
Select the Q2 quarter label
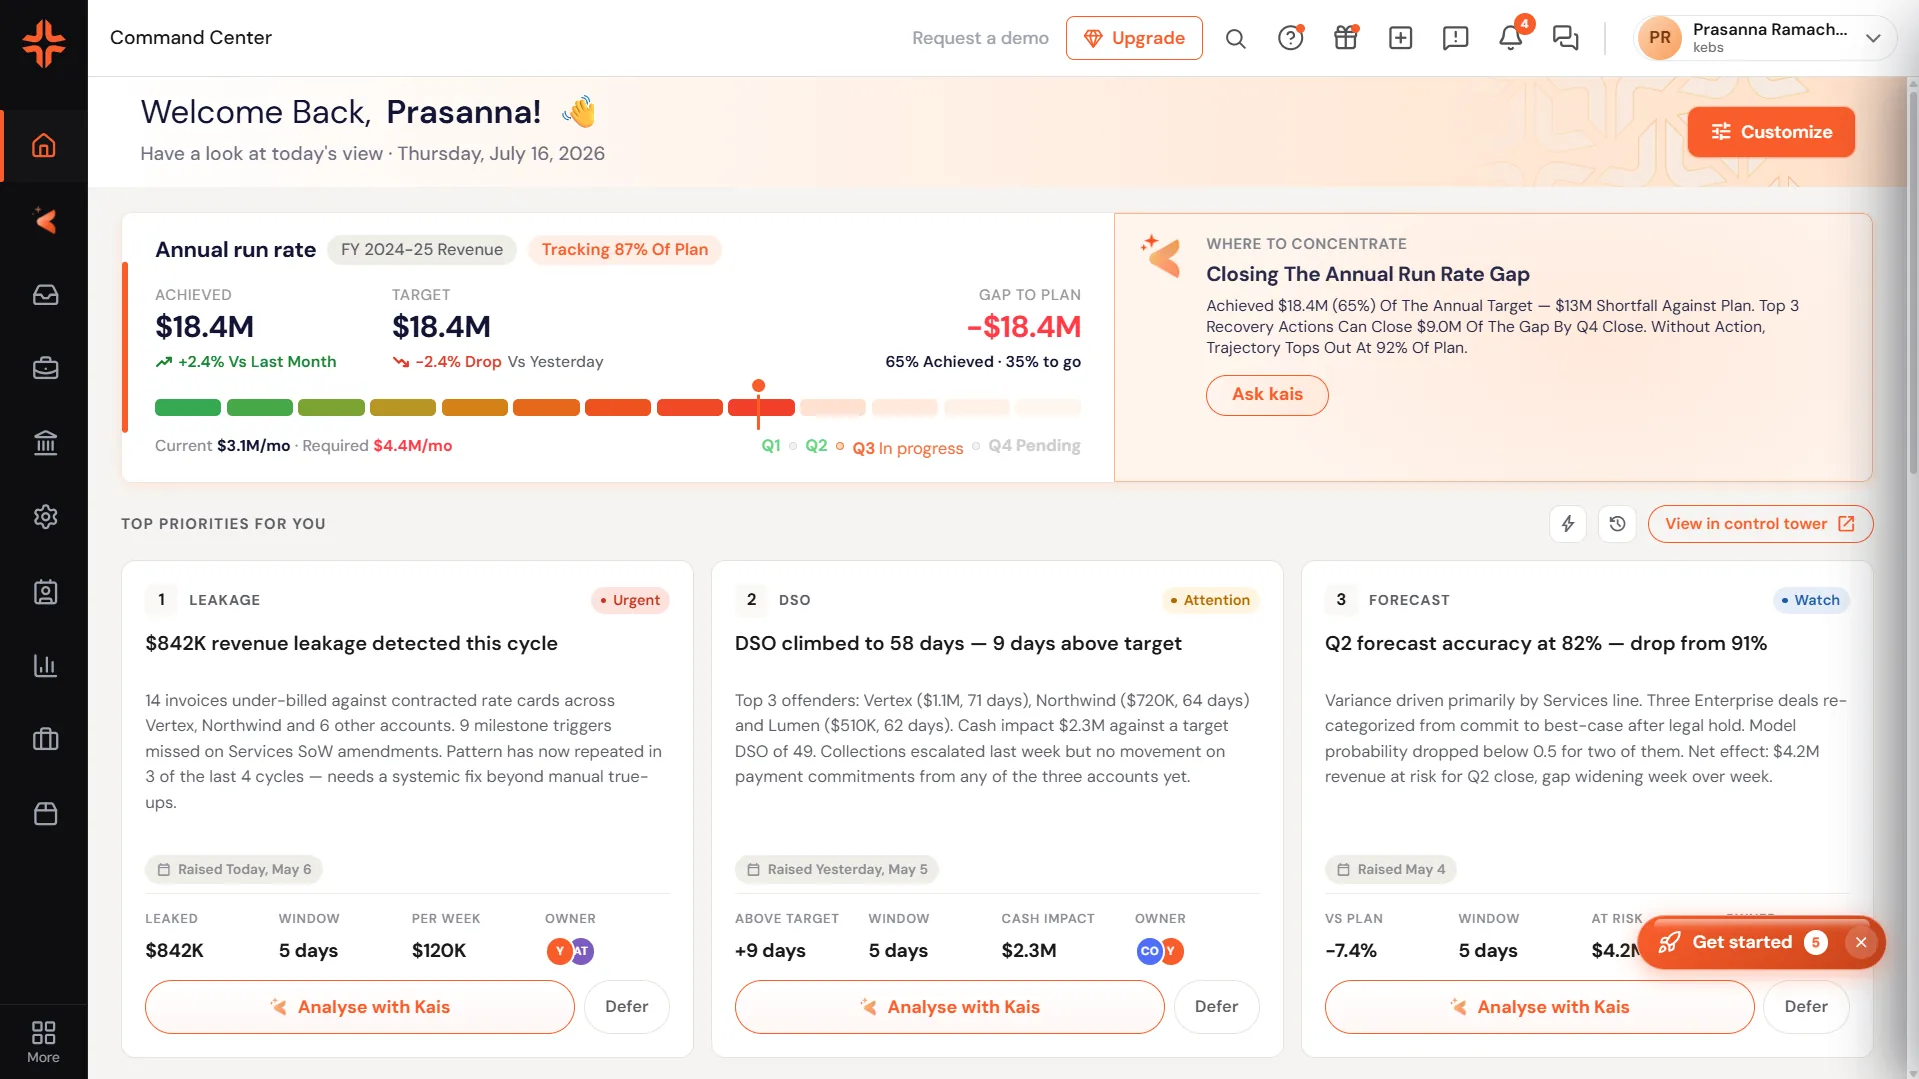[x=816, y=446]
